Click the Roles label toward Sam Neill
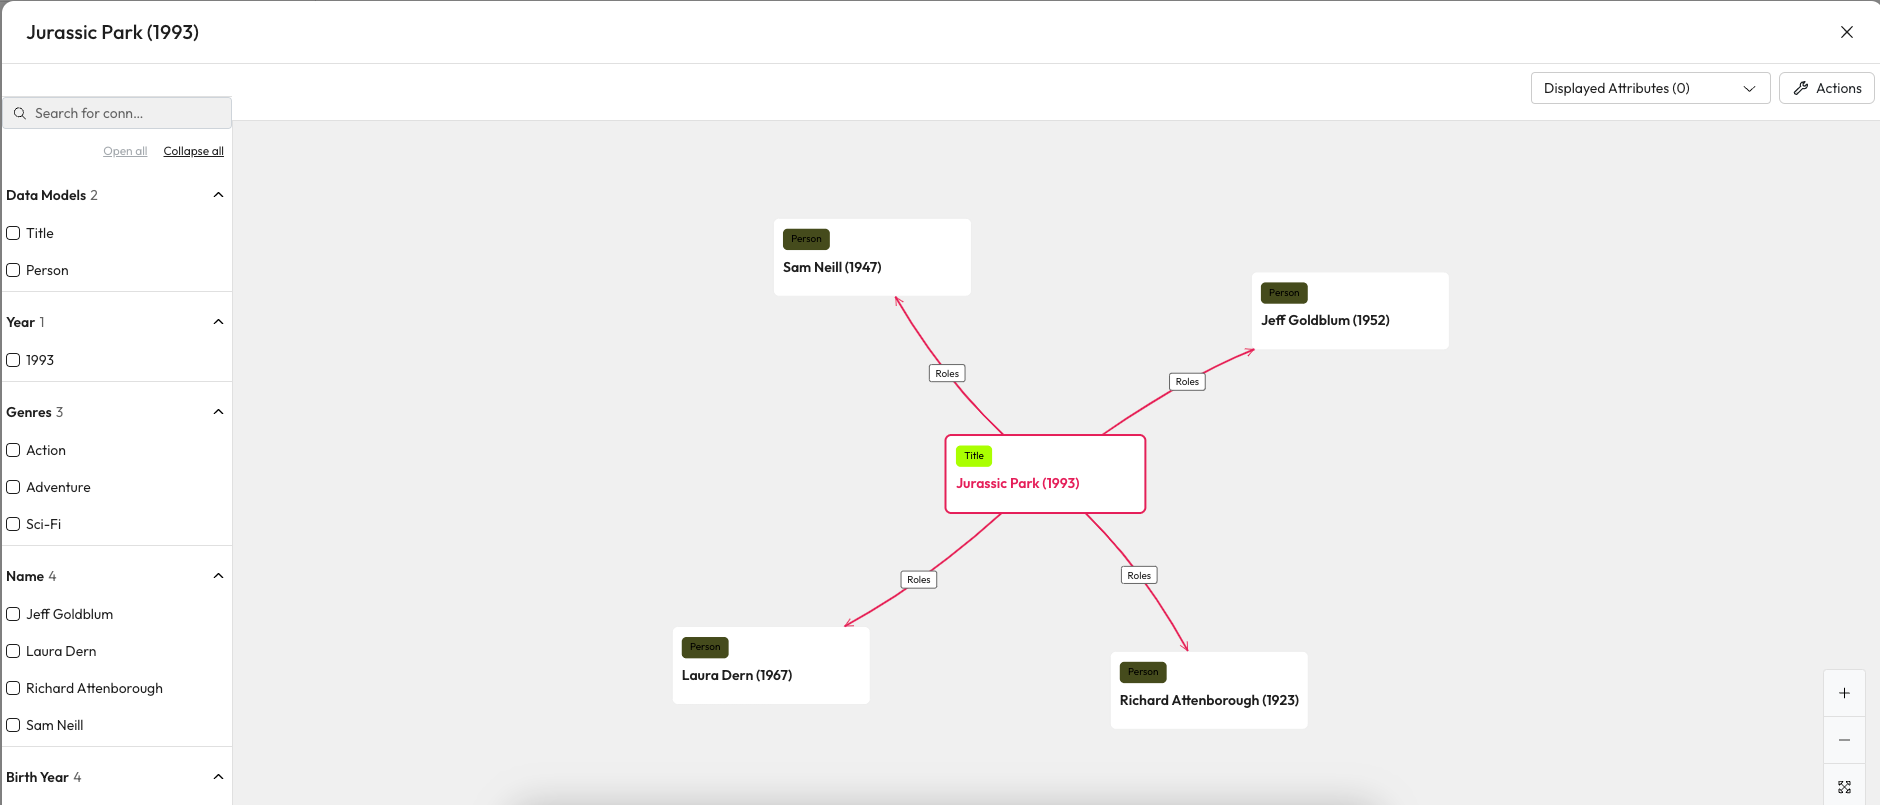This screenshot has width=1880, height=805. click(x=947, y=374)
